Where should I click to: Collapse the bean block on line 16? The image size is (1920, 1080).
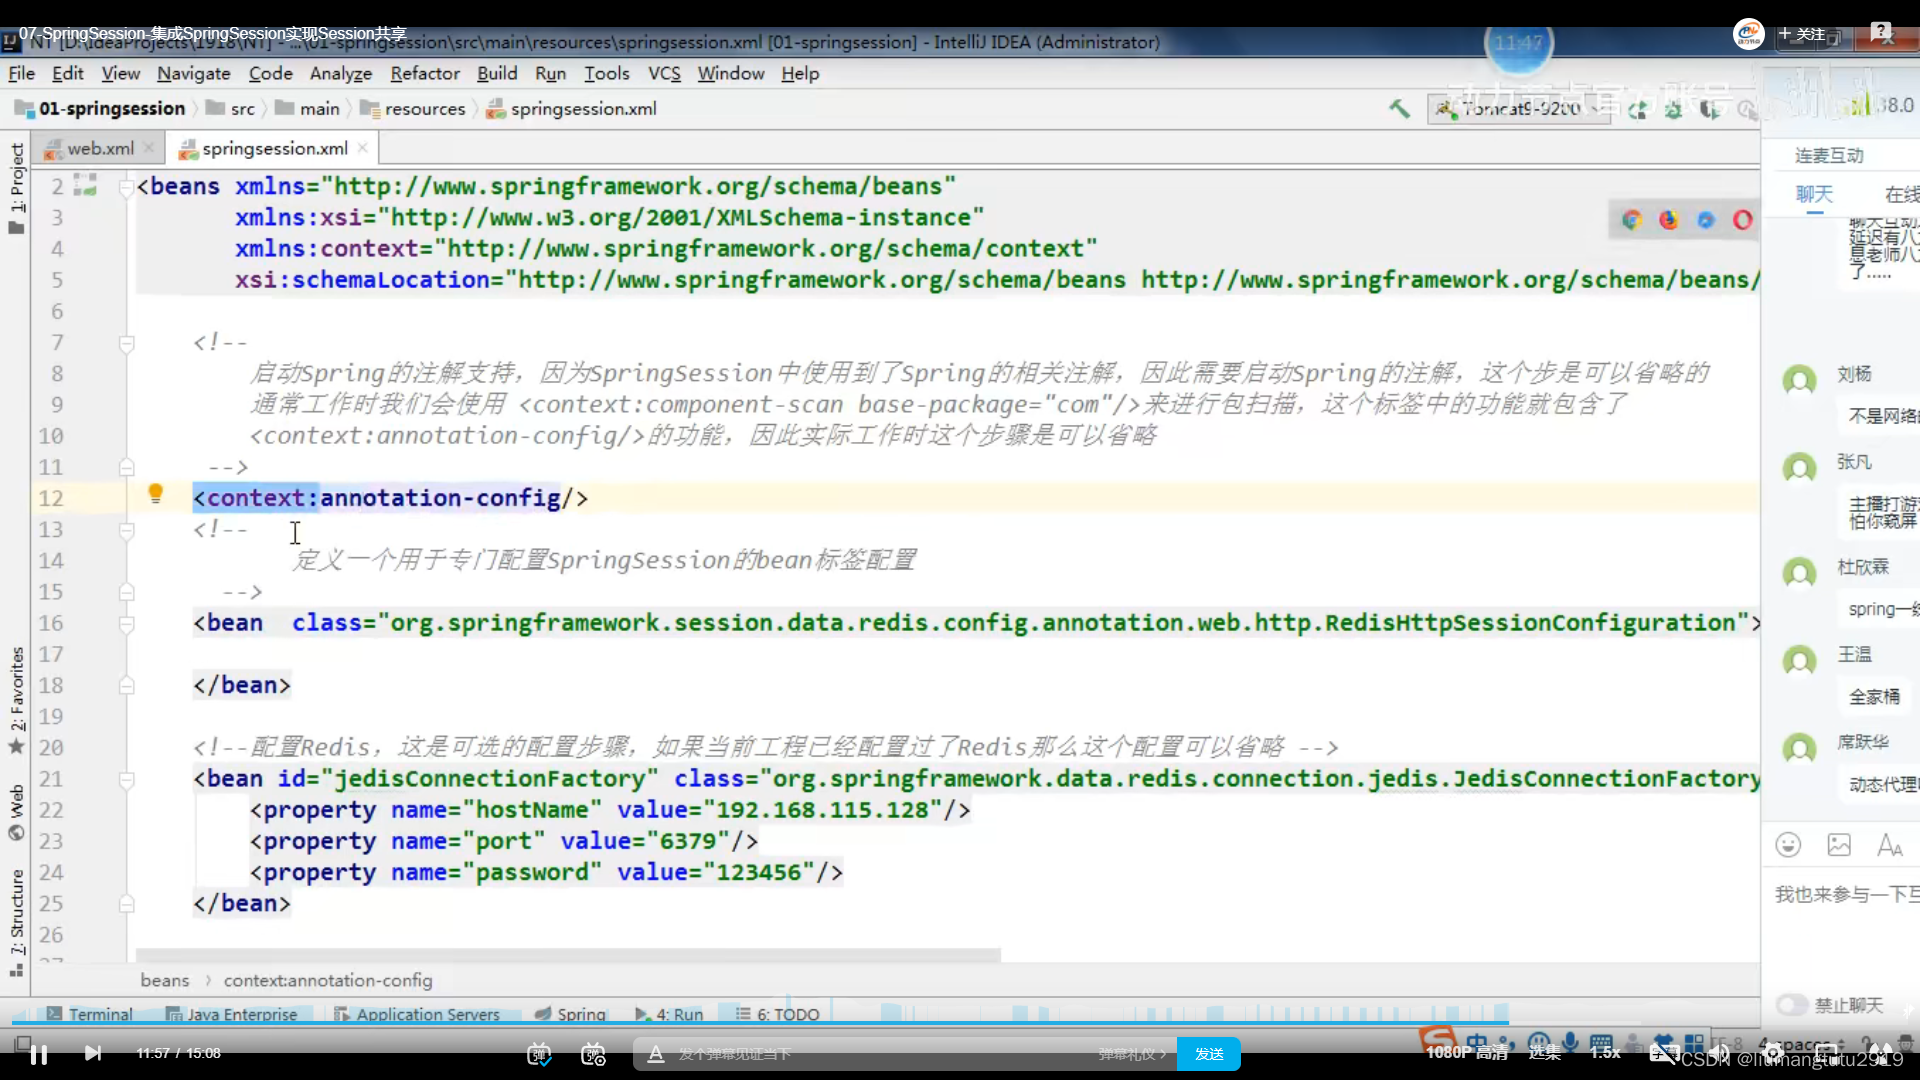click(127, 623)
